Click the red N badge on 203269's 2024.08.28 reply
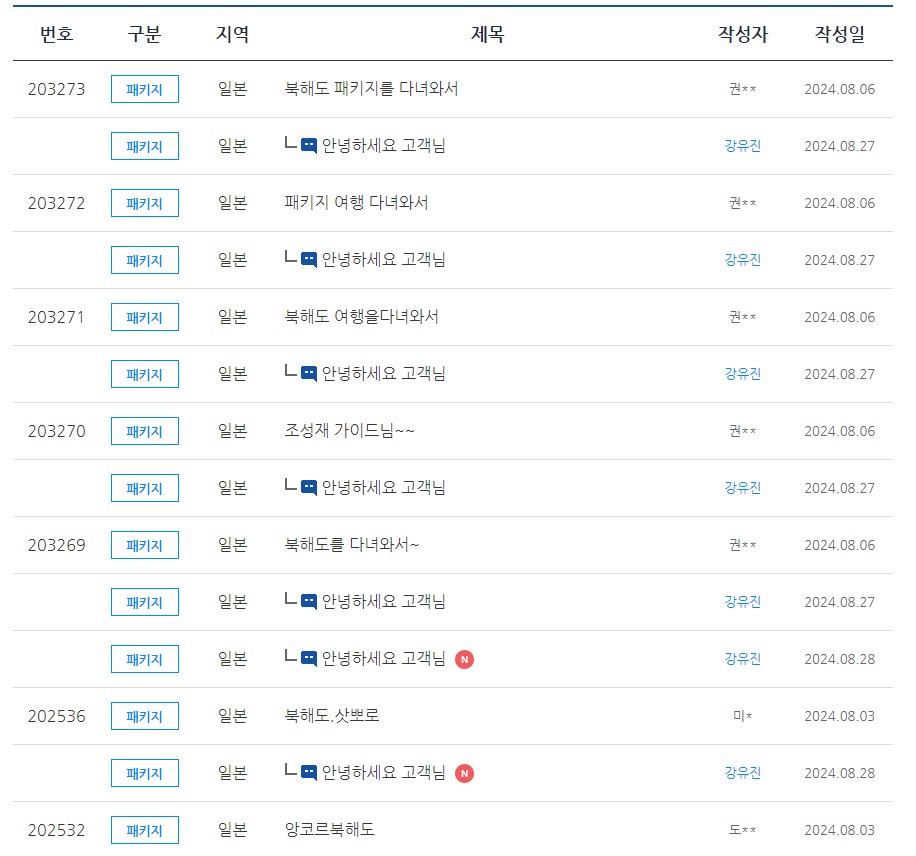Screen dimensions: 916x856 [464, 659]
